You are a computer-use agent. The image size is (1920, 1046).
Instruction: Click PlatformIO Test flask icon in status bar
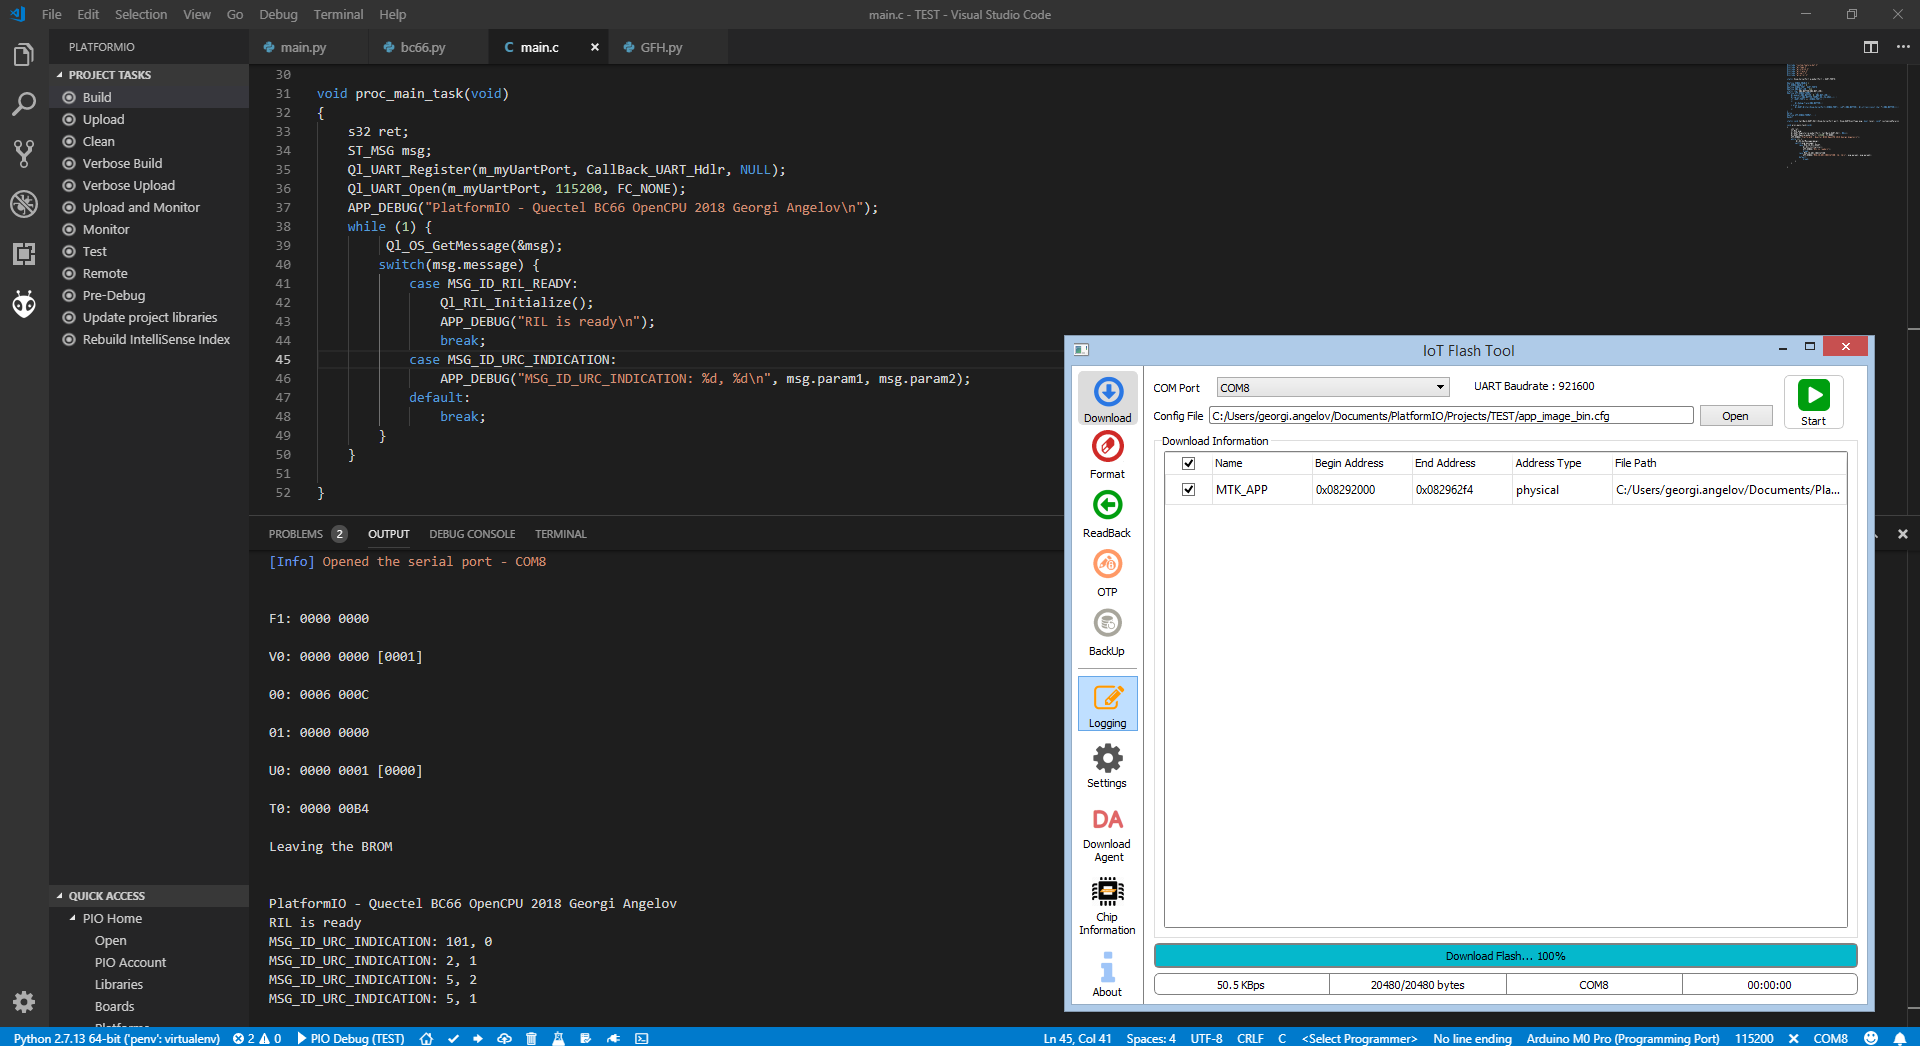point(558,1038)
